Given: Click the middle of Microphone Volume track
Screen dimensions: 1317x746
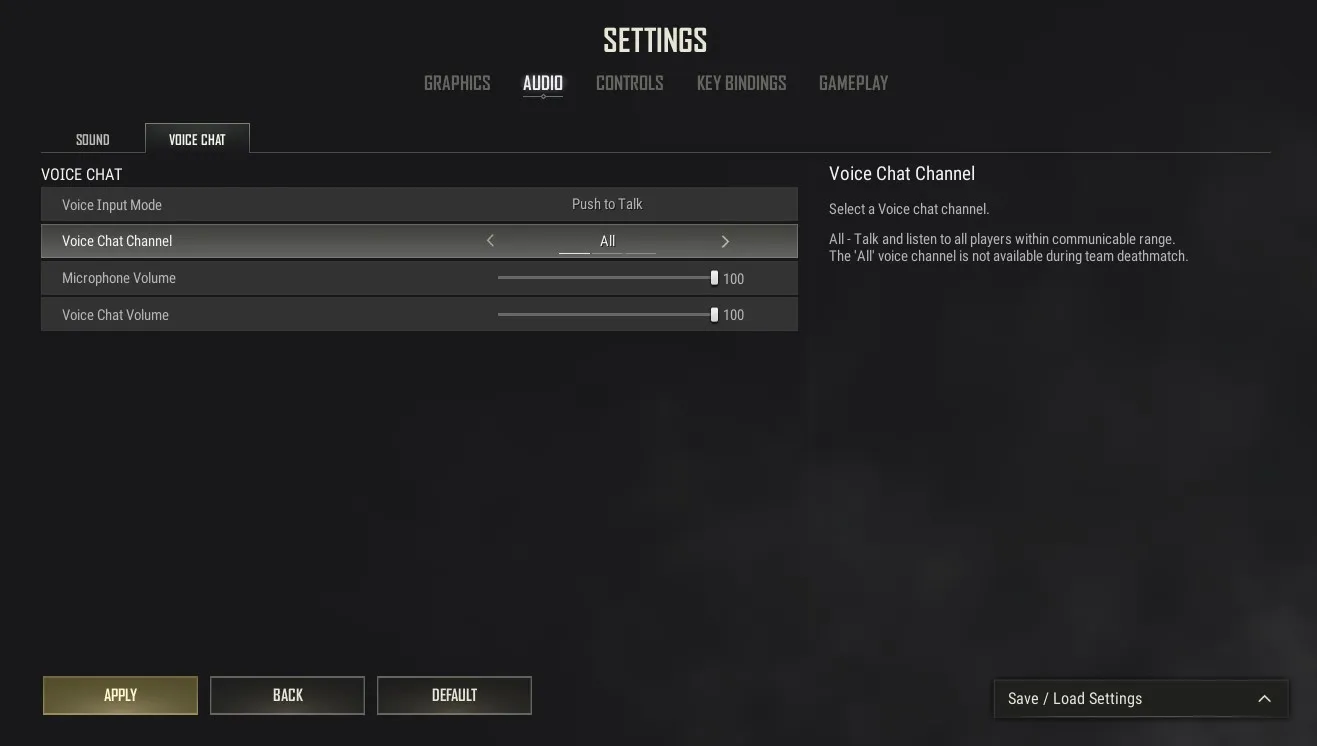Looking at the screenshot, I should pos(606,278).
